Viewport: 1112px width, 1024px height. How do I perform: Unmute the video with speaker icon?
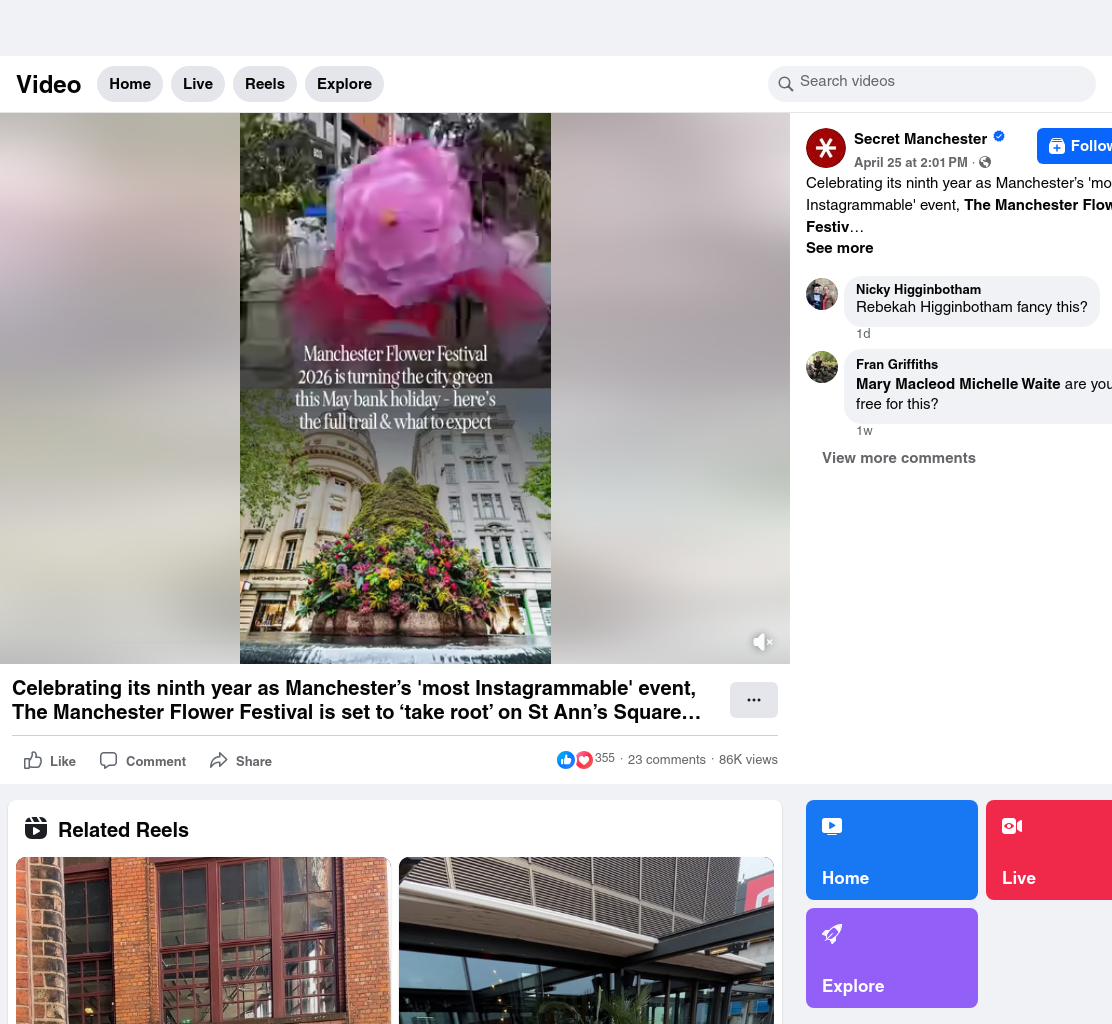point(762,642)
